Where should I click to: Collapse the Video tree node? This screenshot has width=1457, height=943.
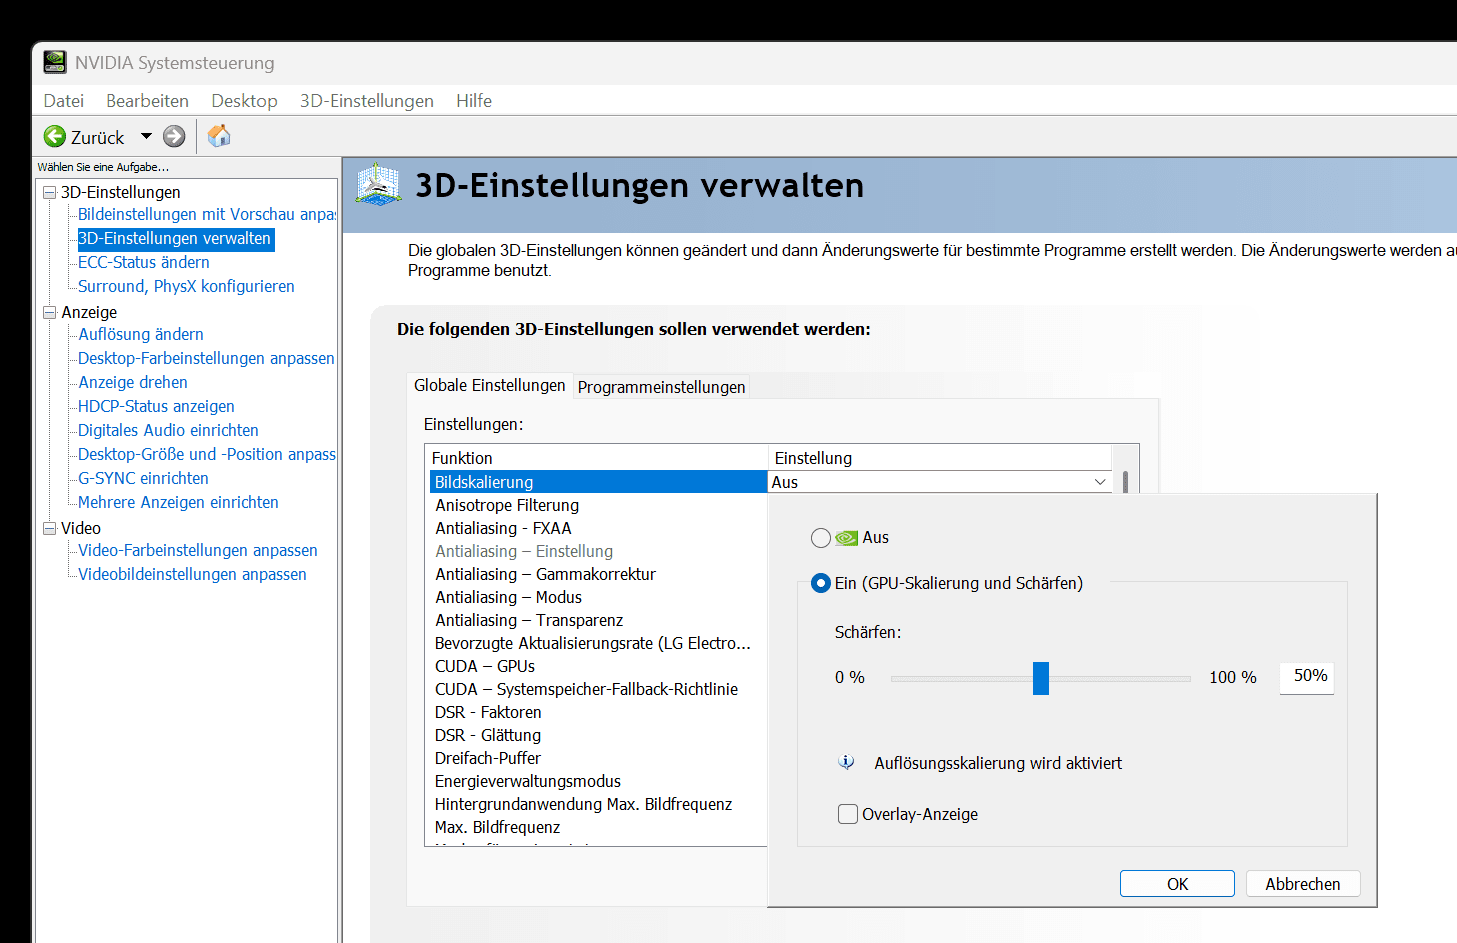click(x=49, y=528)
